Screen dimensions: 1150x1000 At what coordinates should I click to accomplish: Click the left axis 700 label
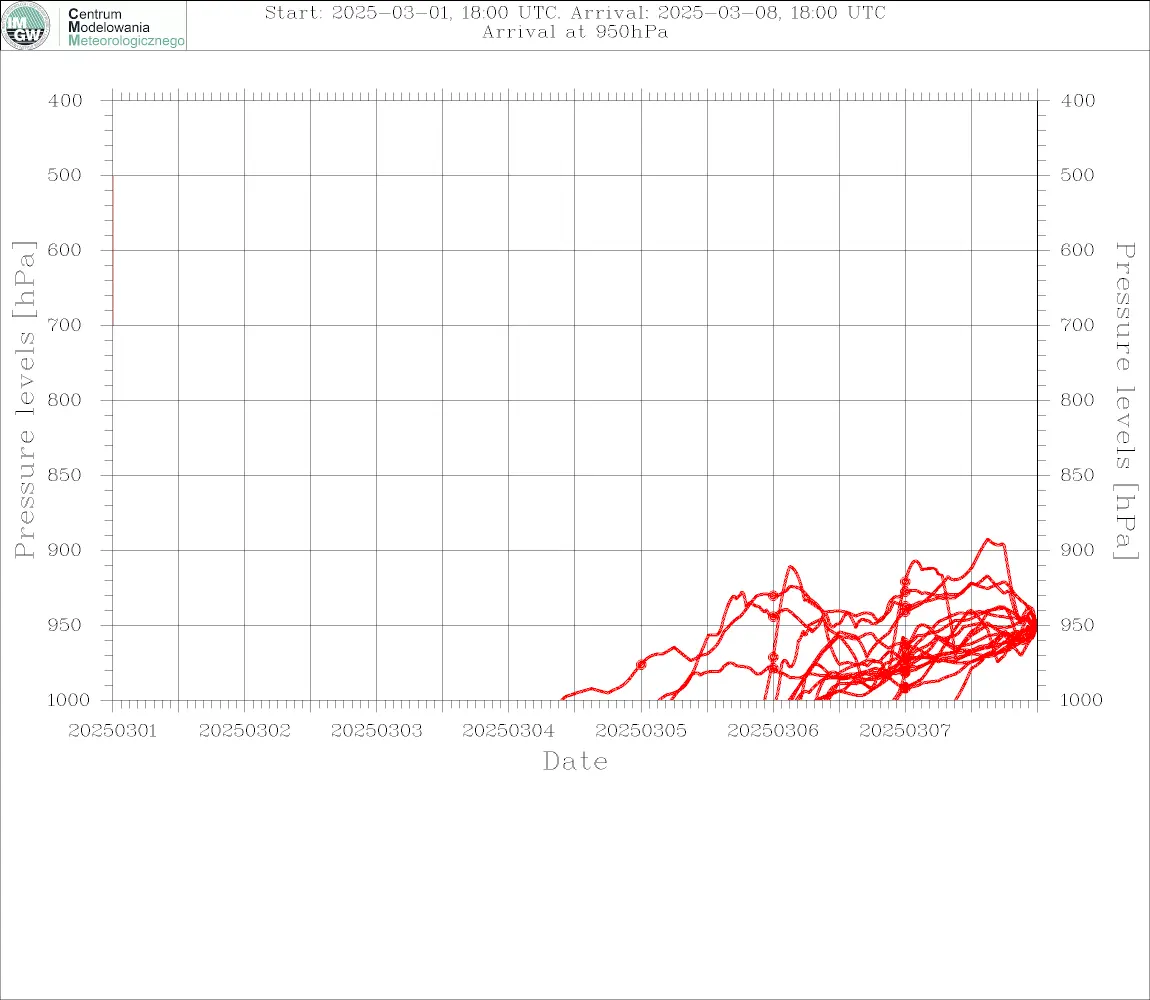65,325
